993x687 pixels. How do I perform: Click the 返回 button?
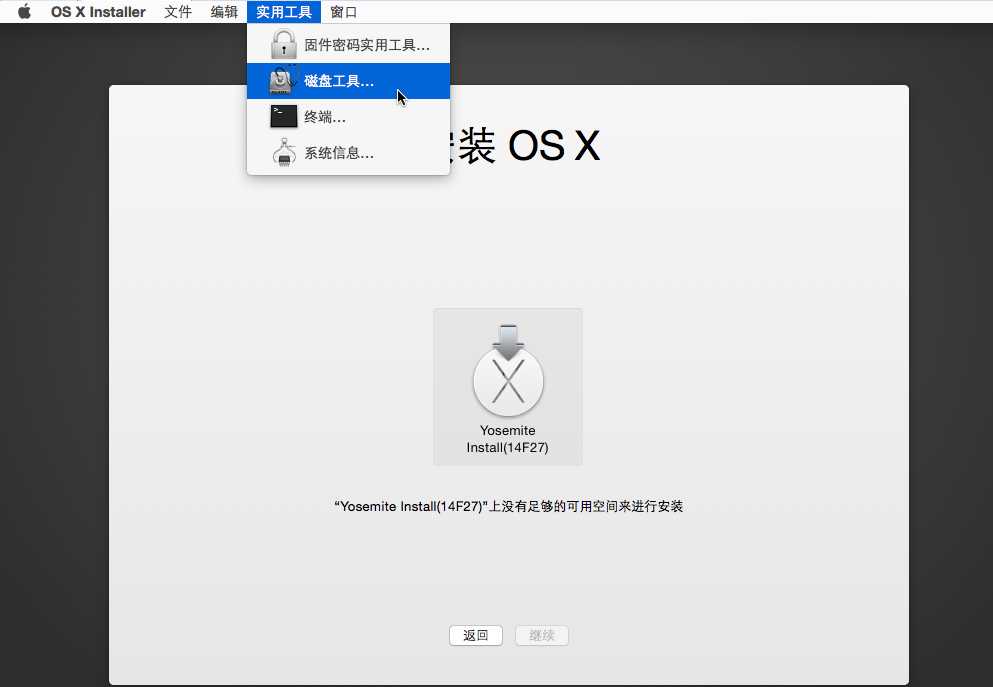476,635
